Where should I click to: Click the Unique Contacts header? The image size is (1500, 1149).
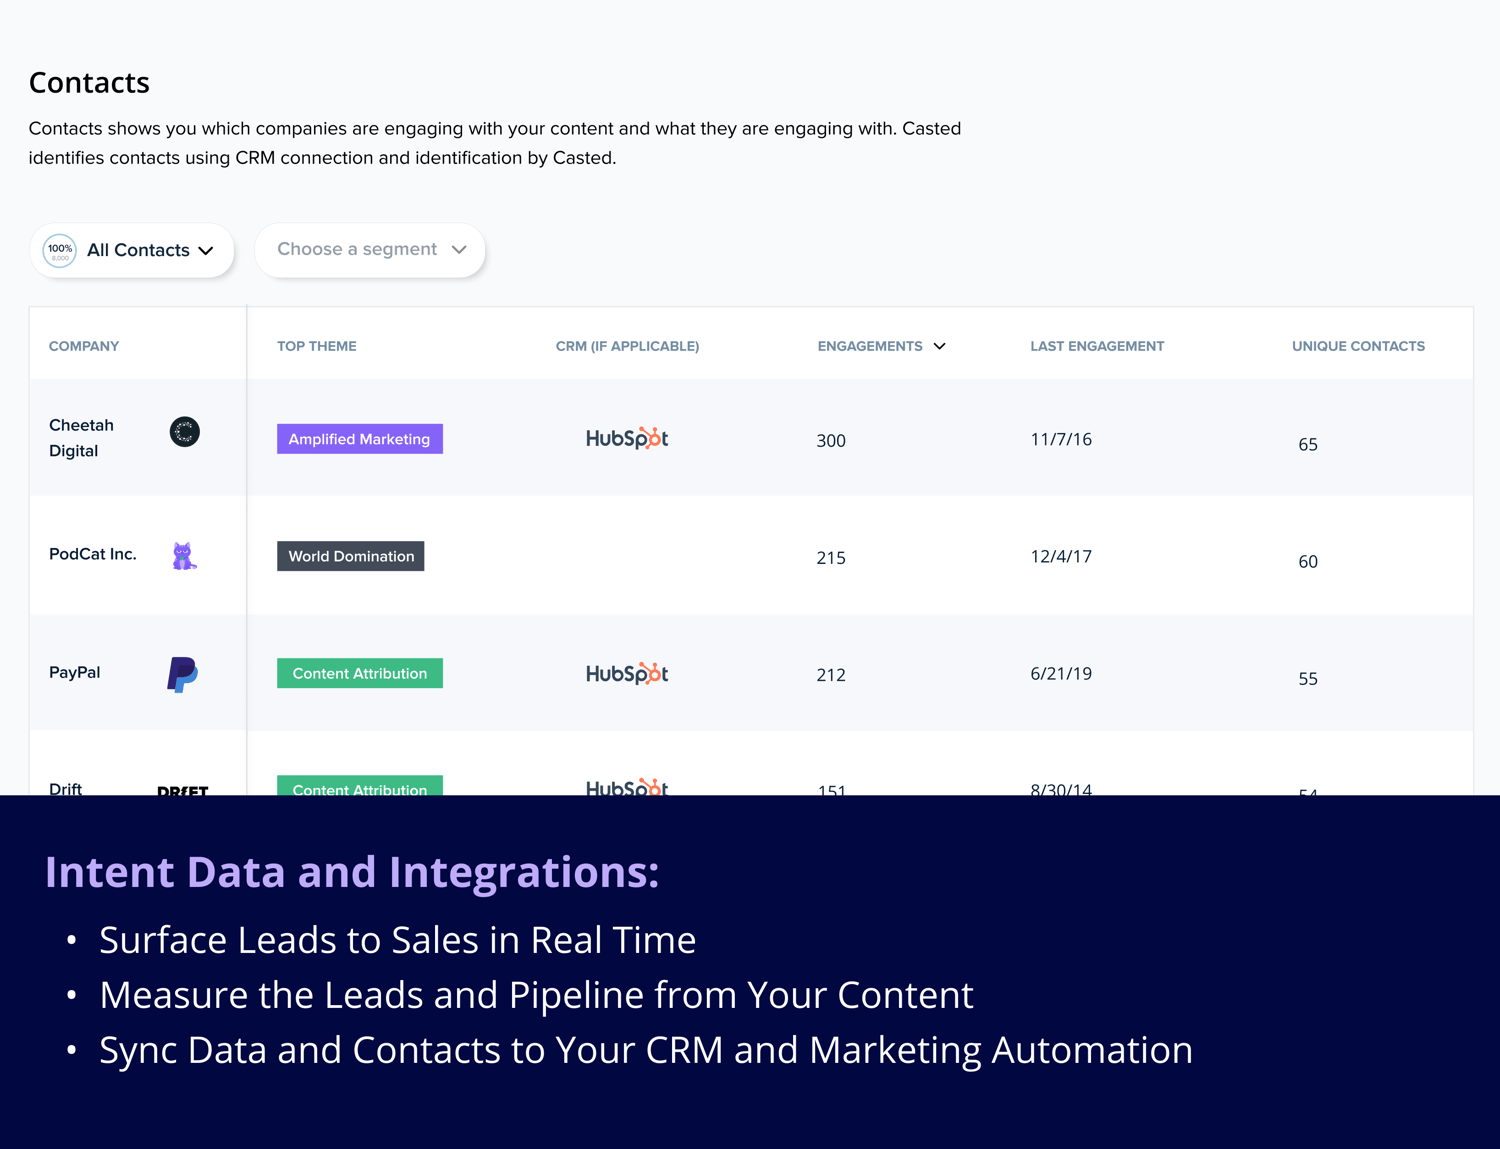pyautogui.click(x=1358, y=346)
